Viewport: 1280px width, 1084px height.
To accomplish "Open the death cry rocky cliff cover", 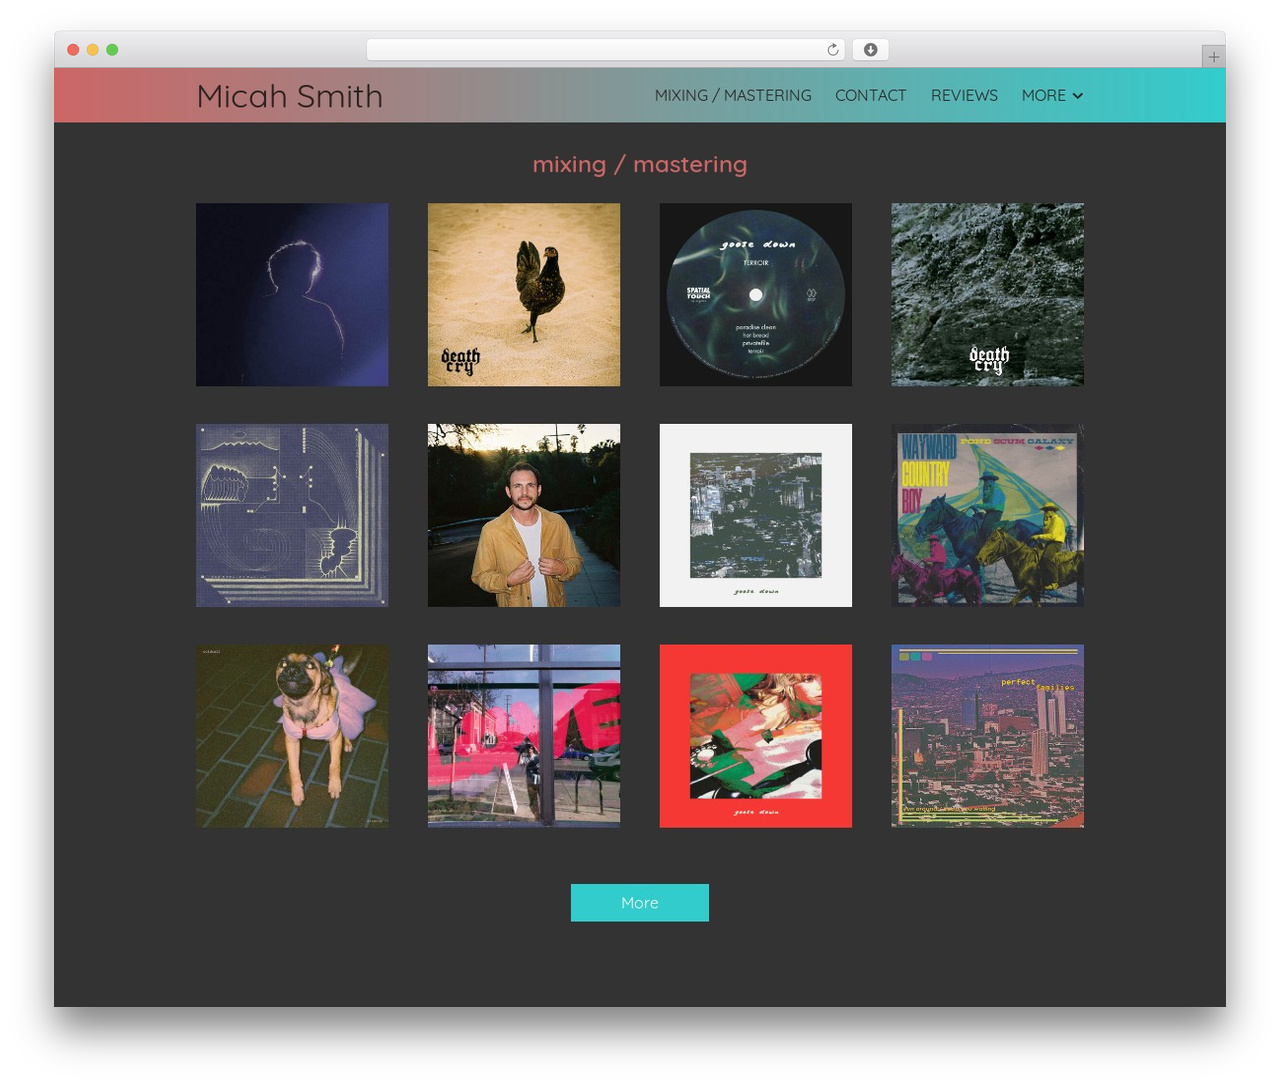I will point(988,295).
